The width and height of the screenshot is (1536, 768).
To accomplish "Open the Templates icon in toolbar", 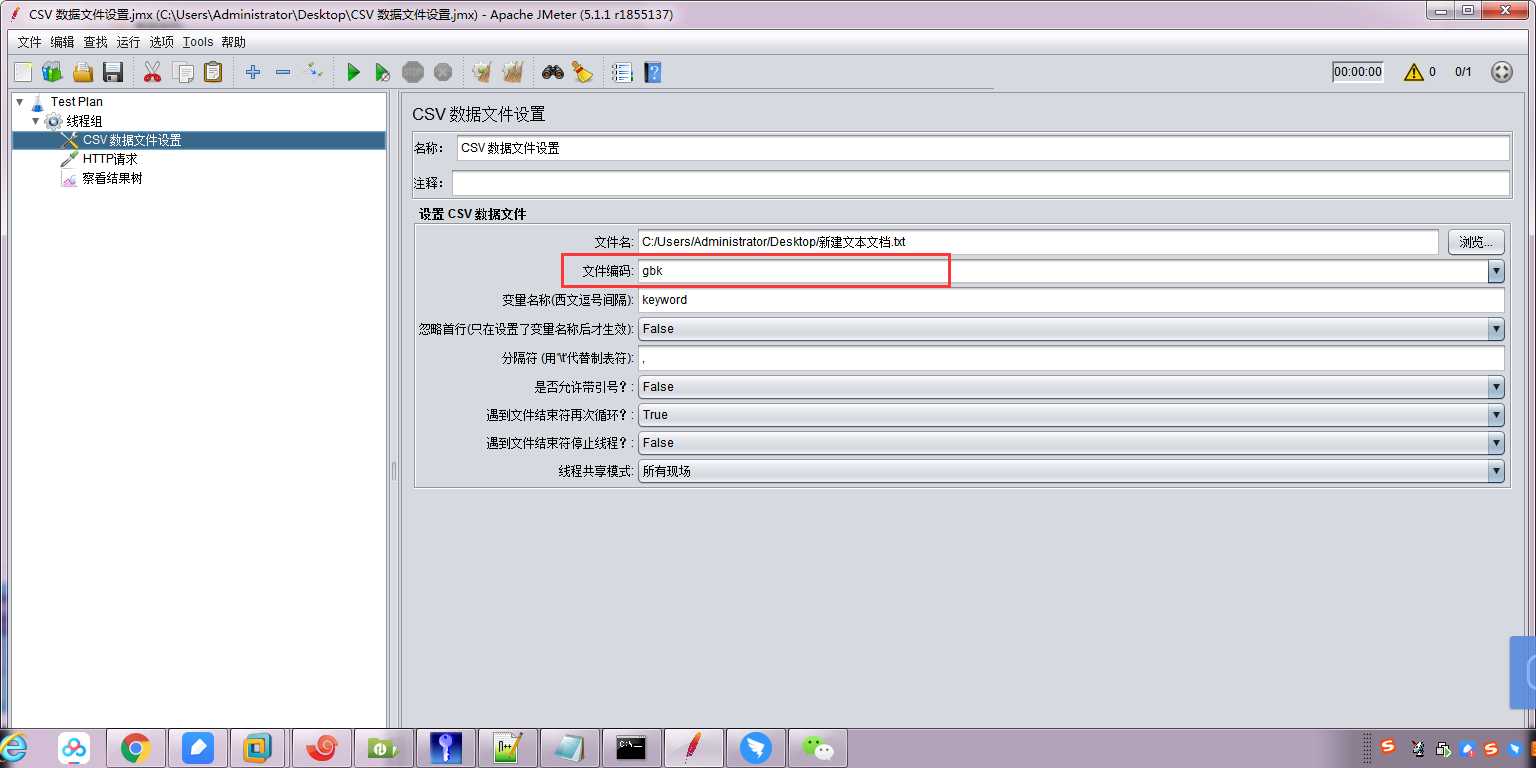I will coord(52,72).
